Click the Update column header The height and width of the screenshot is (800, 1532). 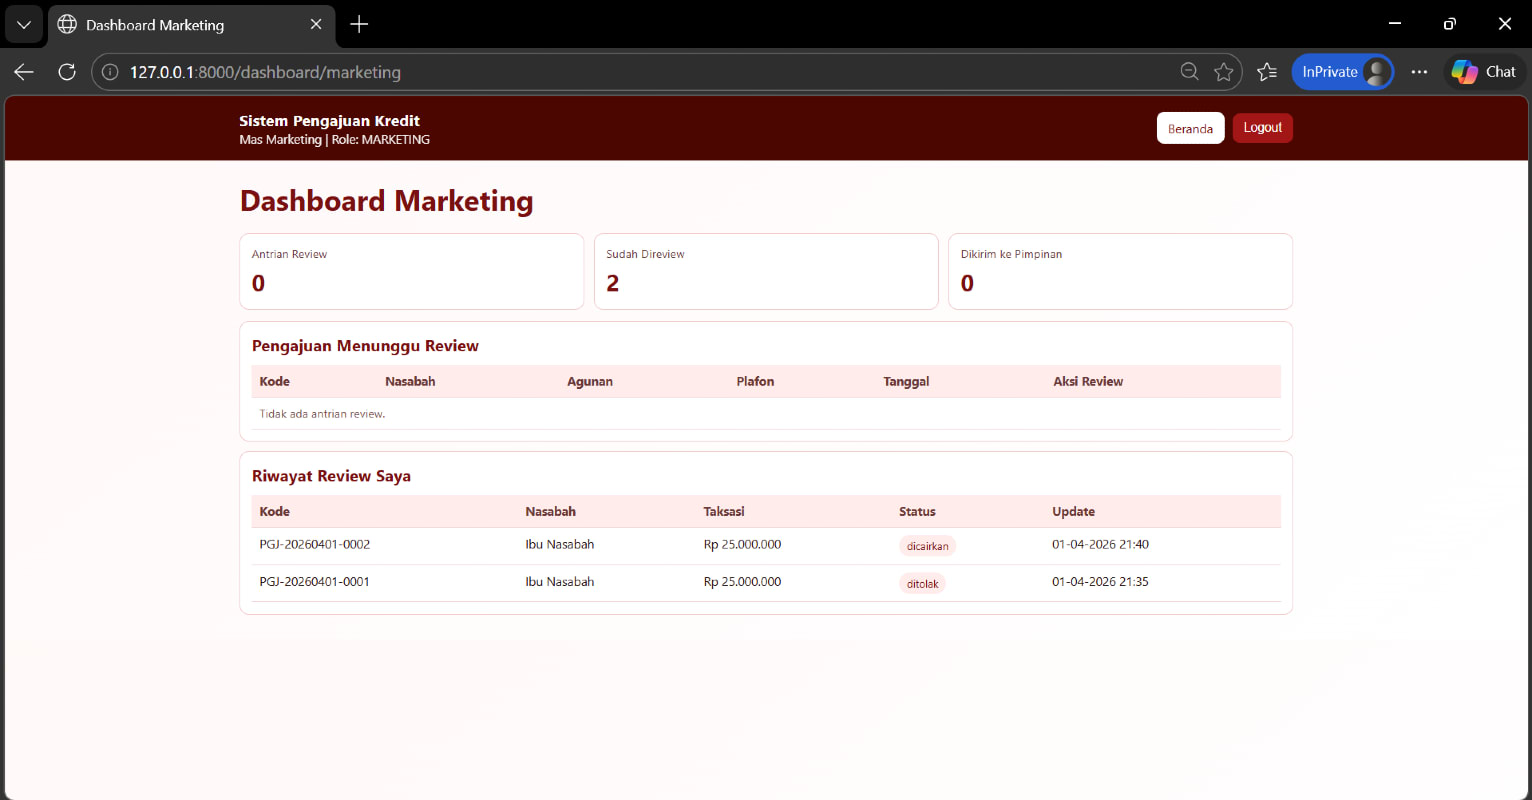click(x=1073, y=511)
